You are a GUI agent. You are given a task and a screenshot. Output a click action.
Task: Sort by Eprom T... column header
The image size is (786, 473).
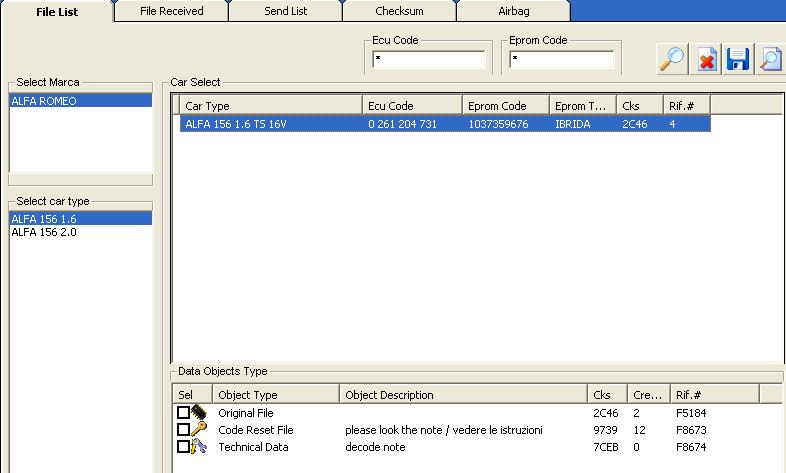click(583, 106)
